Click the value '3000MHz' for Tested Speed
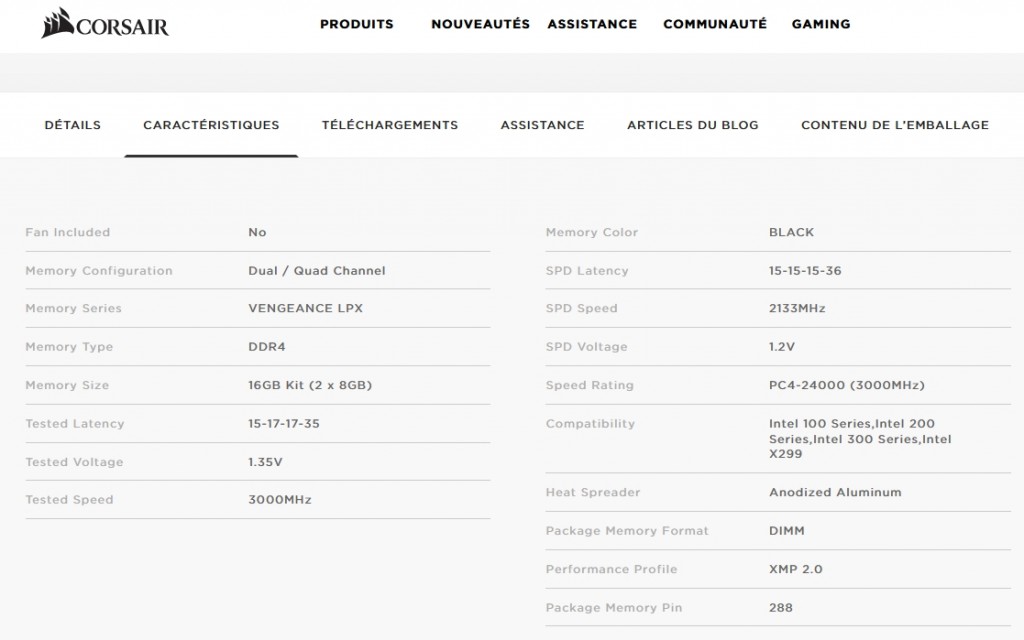The image size is (1024, 640). (280, 500)
